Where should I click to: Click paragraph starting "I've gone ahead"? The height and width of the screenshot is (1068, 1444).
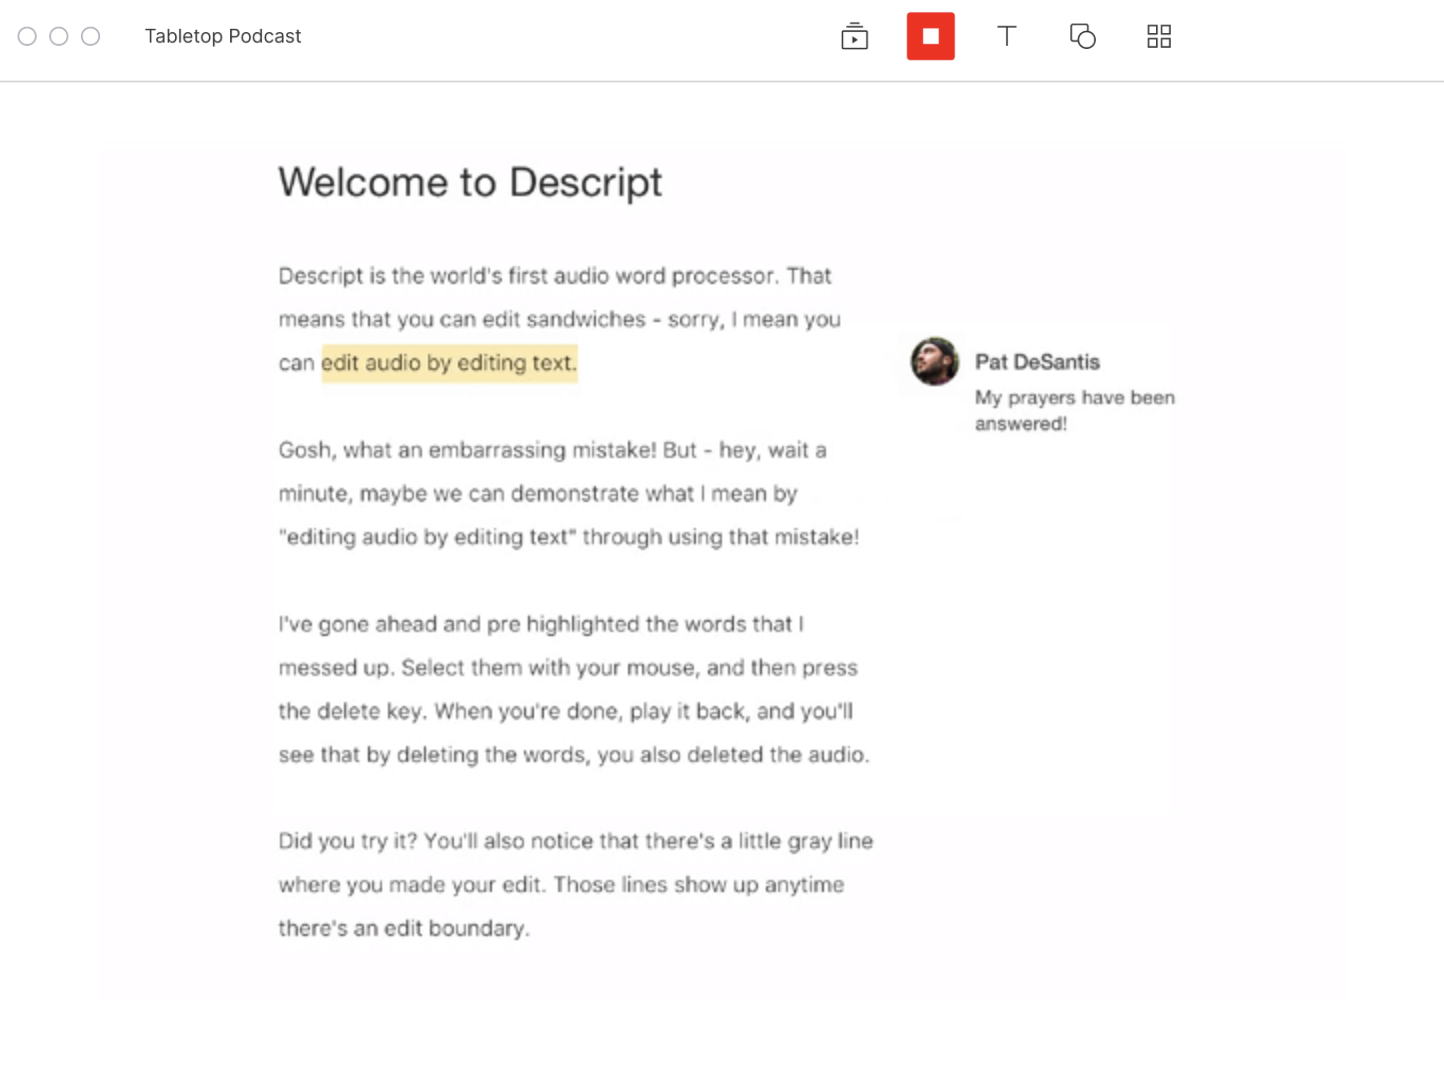click(x=574, y=689)
